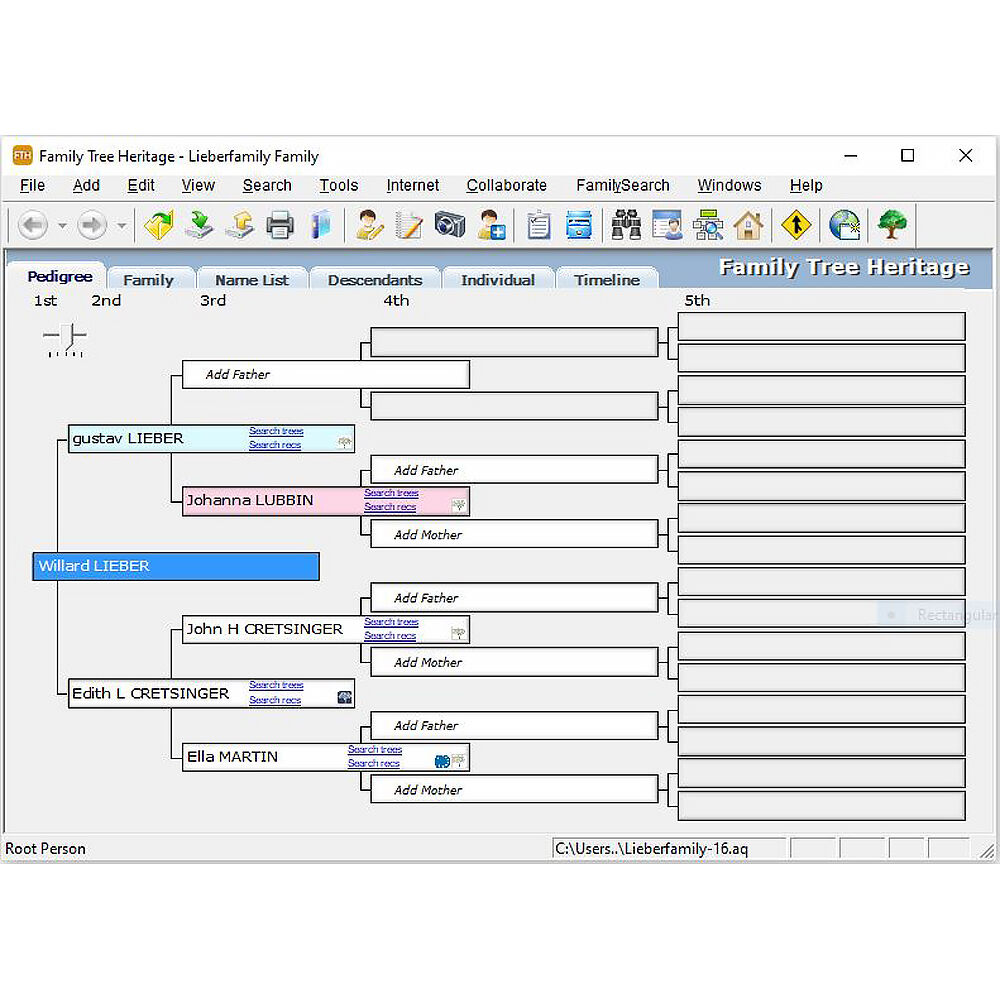Click Search trees link for gustav LIEBER
This screenshot has height=1000, width=1000.
pyautogui.click(x=276, y=431)
